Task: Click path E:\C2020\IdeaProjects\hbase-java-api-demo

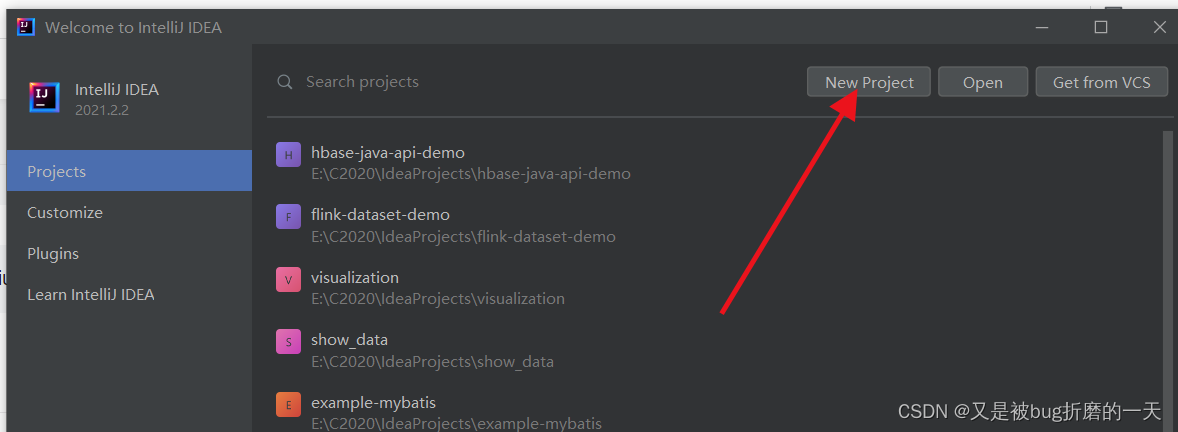Action: tap(471, 174)
